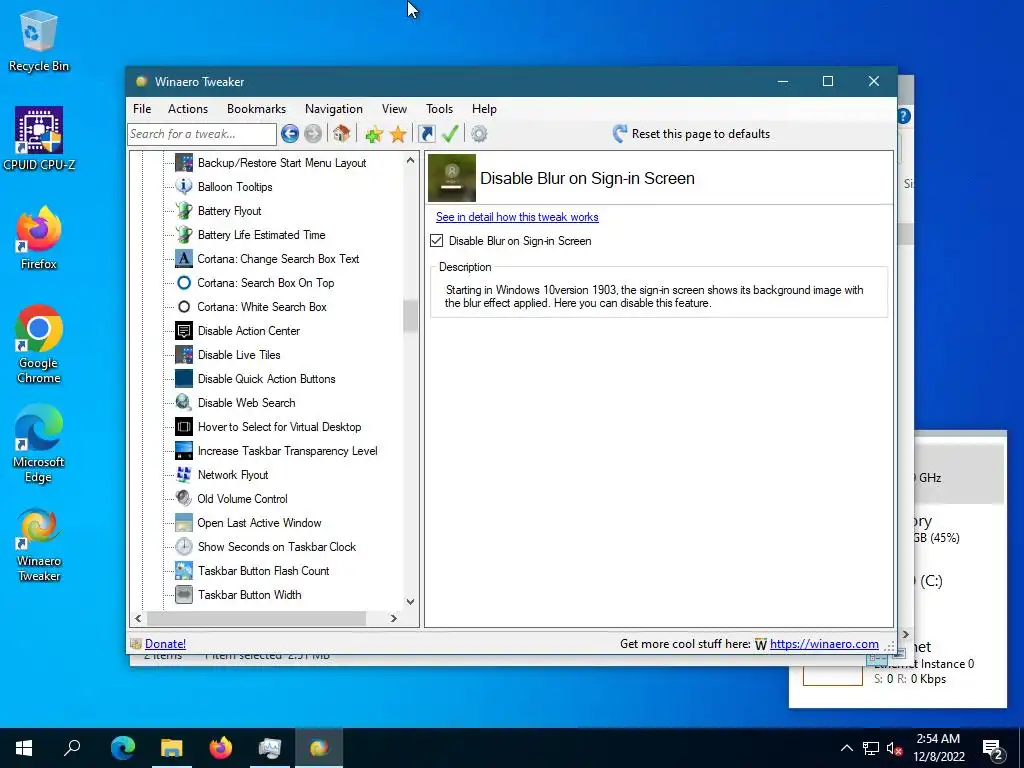This screenshot has width=1024, height=768.
Task: Click the Disable Action Center icon
Action: click(x=184, y=330)
